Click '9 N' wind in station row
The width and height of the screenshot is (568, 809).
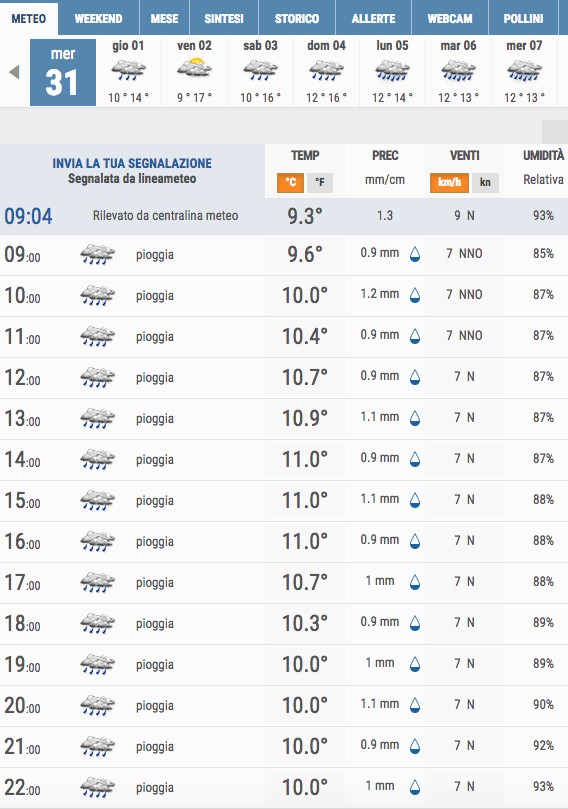pos(464,216)
